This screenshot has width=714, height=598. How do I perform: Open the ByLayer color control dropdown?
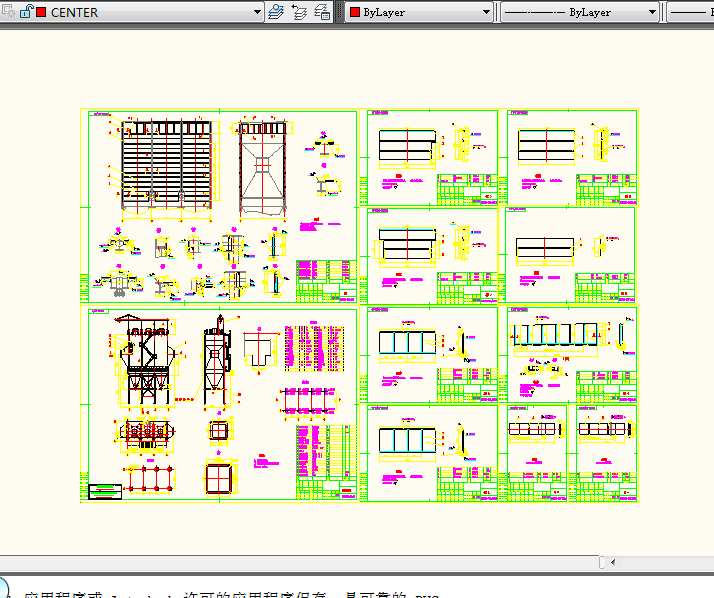486,12
